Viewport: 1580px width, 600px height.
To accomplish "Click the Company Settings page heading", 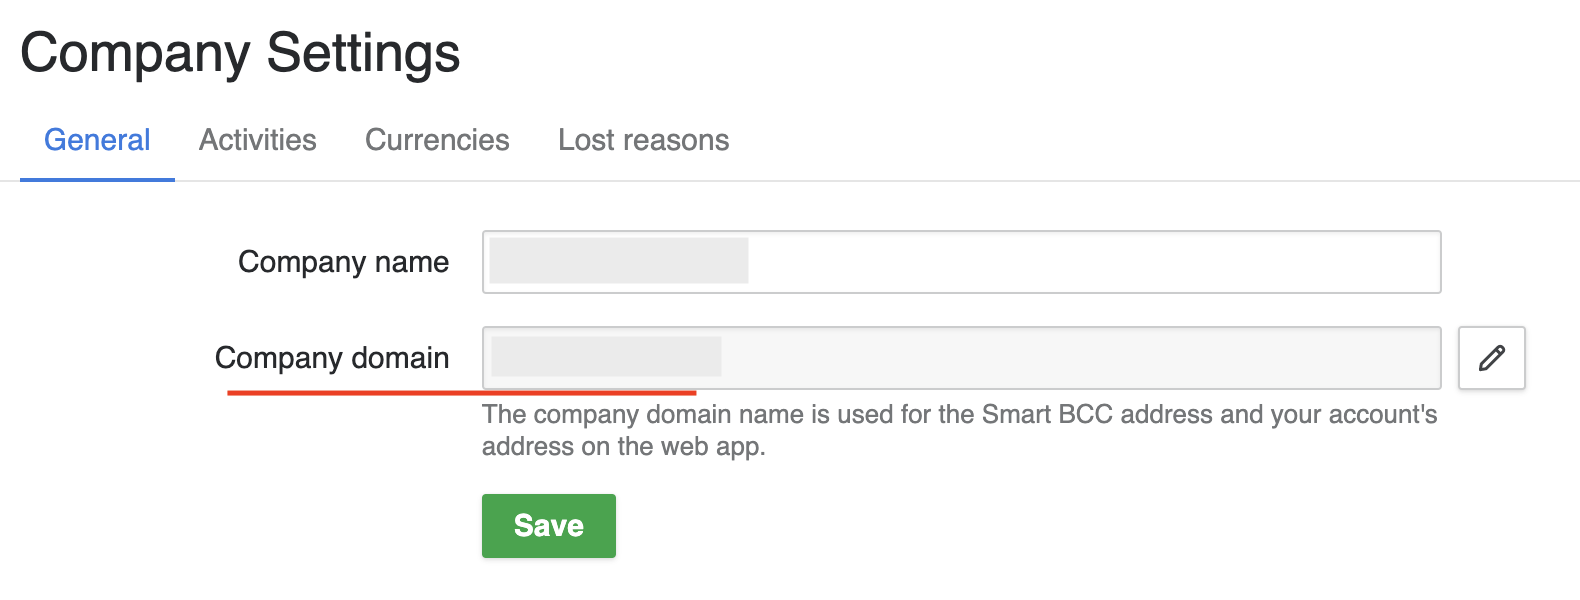I will pyautogui.click(x=240, y=53).
